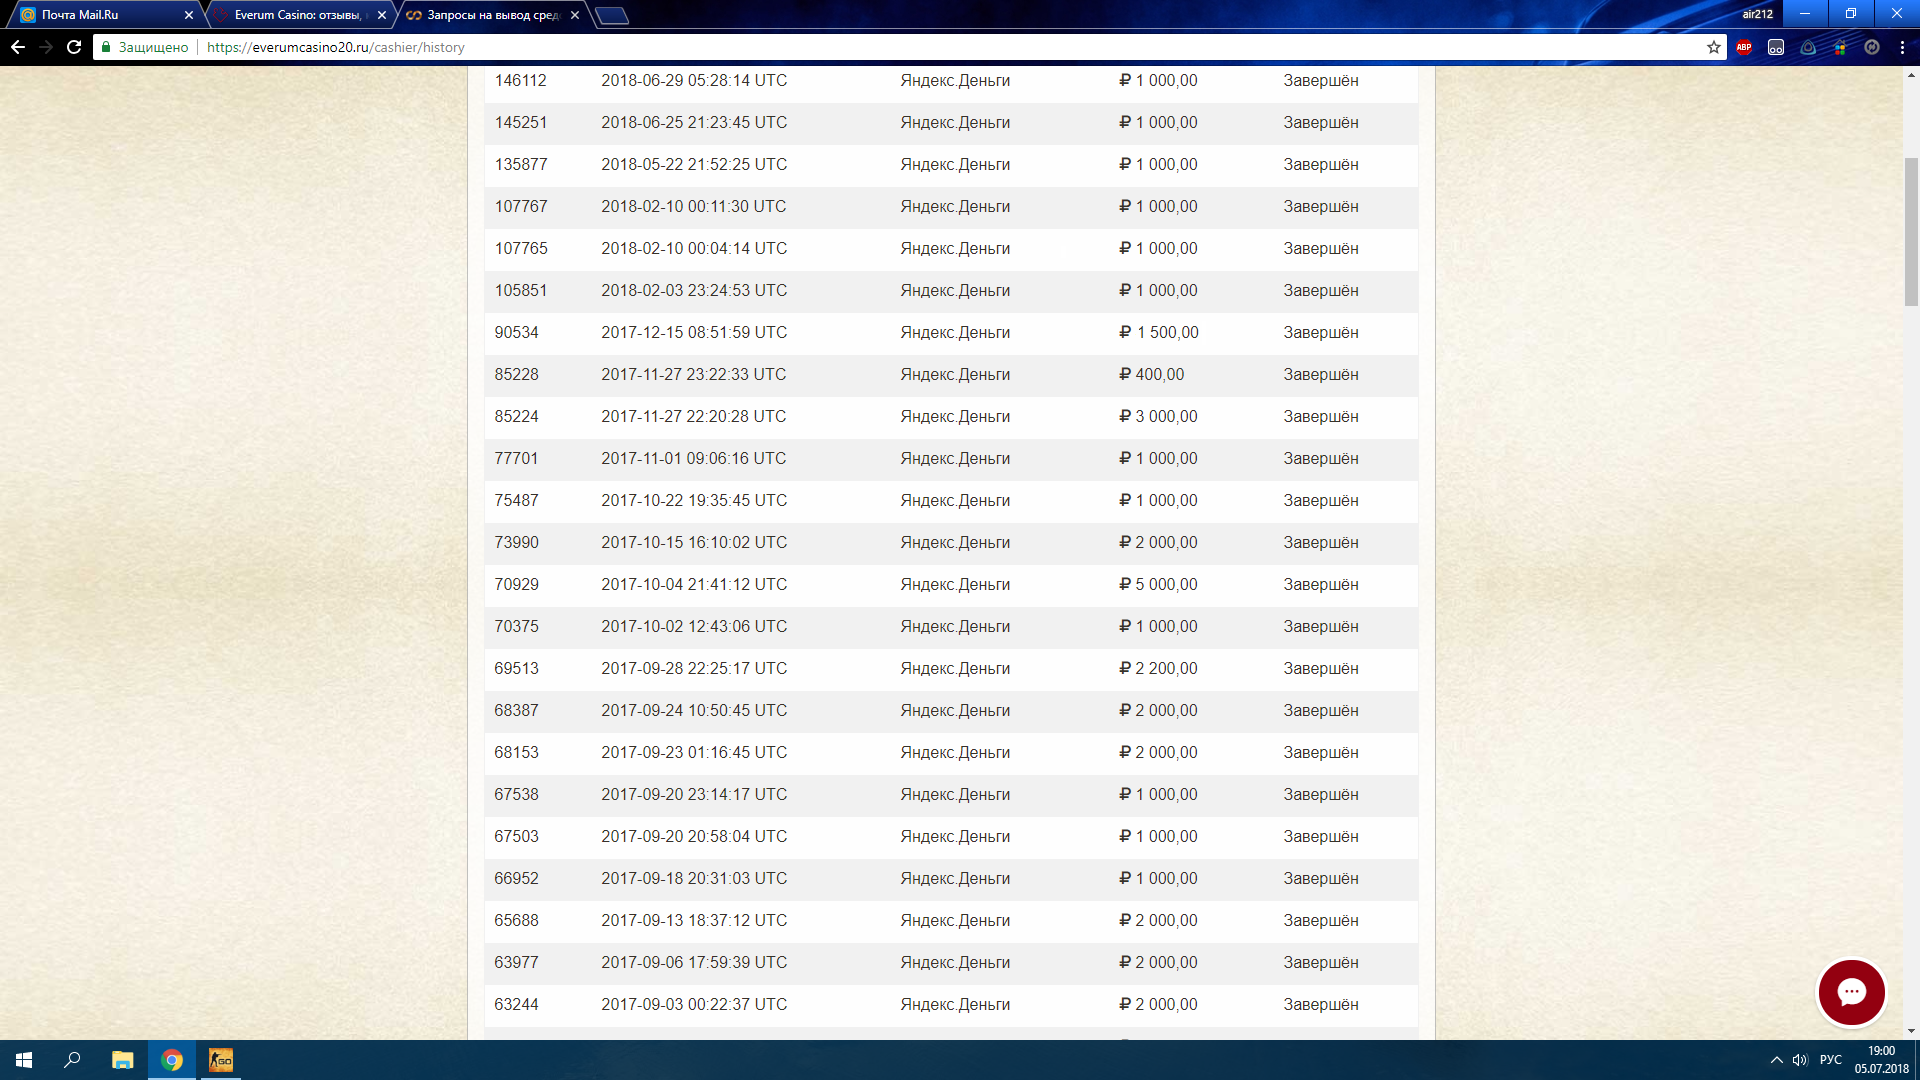
Task: Open the Chrome three-dot menu
Action: 1902,47
